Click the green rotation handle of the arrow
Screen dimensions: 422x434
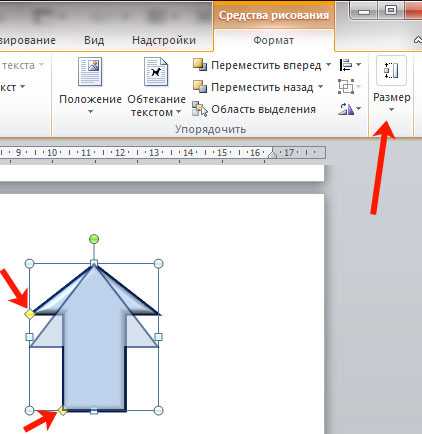[x=94, y=239]
